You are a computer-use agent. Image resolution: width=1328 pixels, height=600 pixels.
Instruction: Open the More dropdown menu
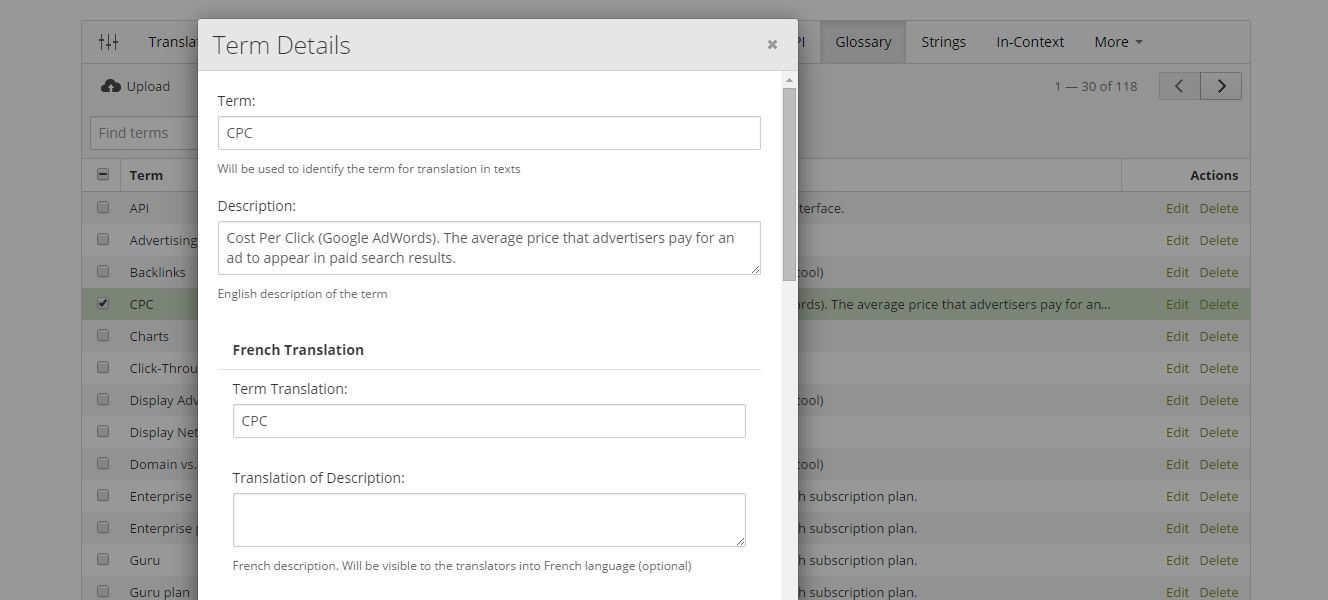[1118, 42]
